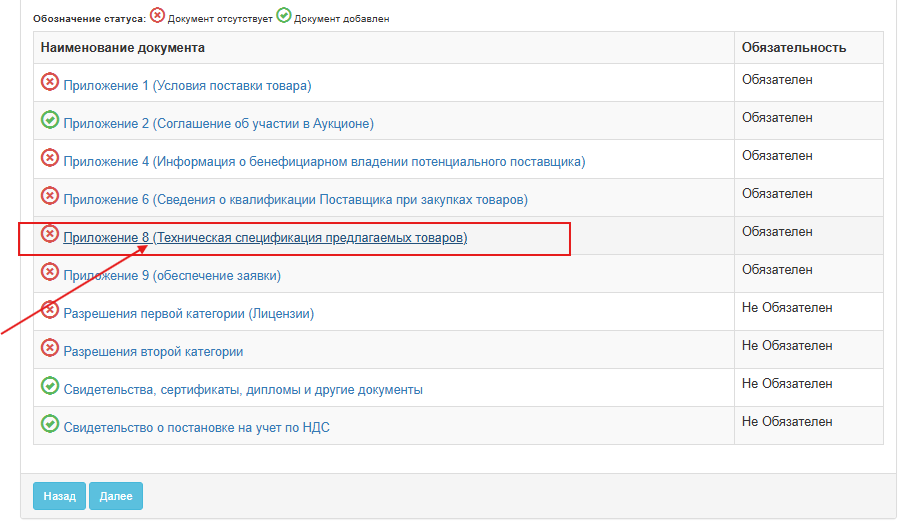Click green status icon beside Свидетельства, сертификаты, дипломы
915x531 pixels.
[x=50, y=386]
